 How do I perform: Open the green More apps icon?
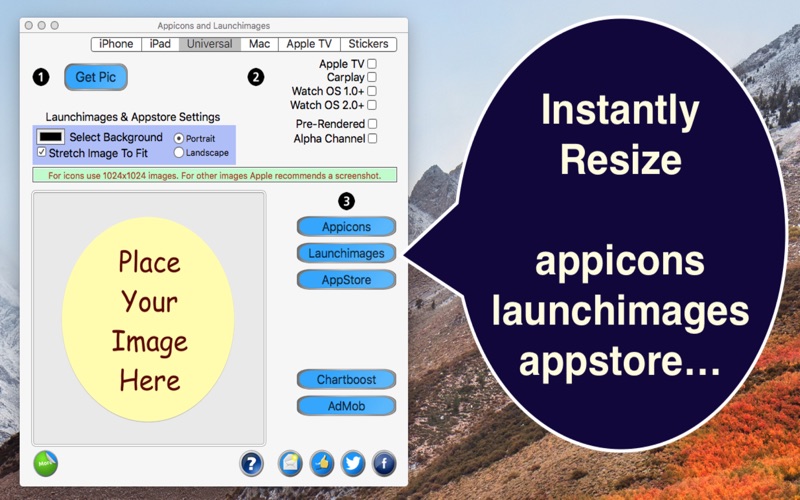point(45,463)
